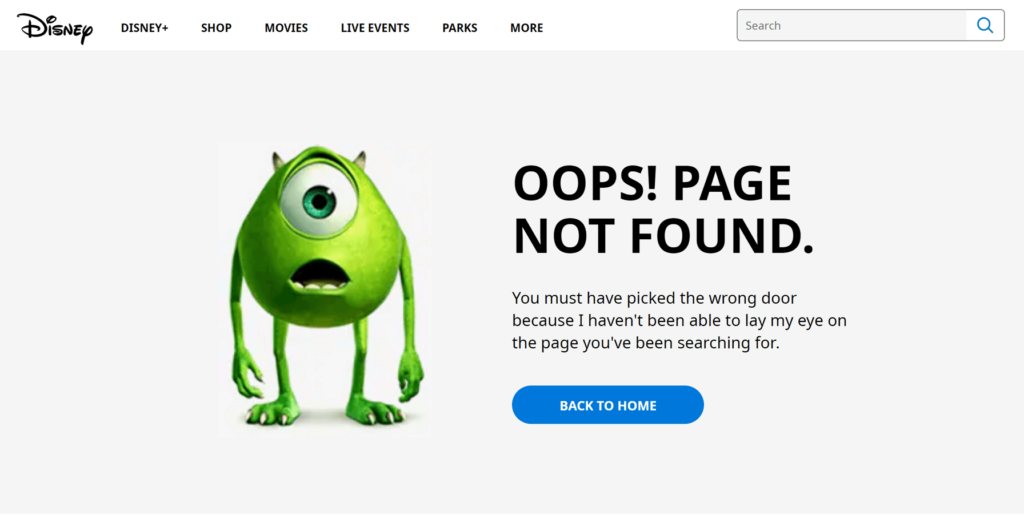Go to the Shop menu item
This screenshot has height=523, width=1024.
point(216,28)
